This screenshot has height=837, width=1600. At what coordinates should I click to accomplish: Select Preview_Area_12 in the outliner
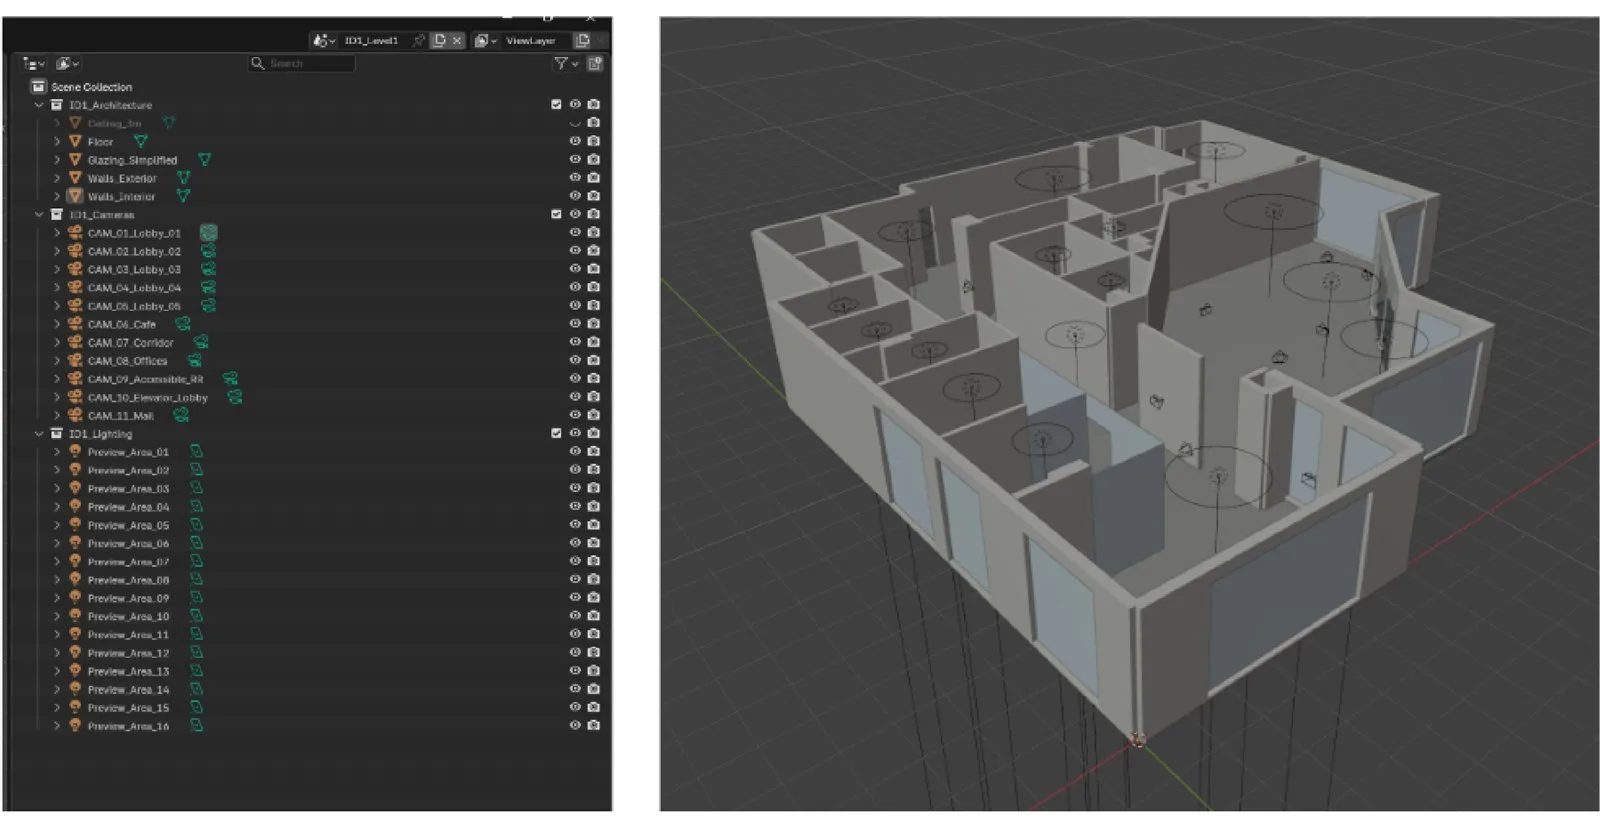click(128, 653)
